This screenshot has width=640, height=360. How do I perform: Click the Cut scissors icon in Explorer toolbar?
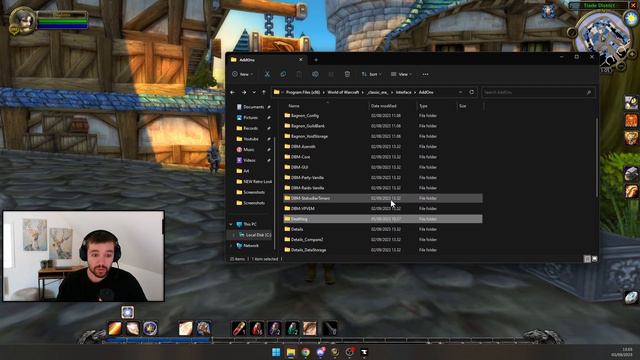[267, 74]
